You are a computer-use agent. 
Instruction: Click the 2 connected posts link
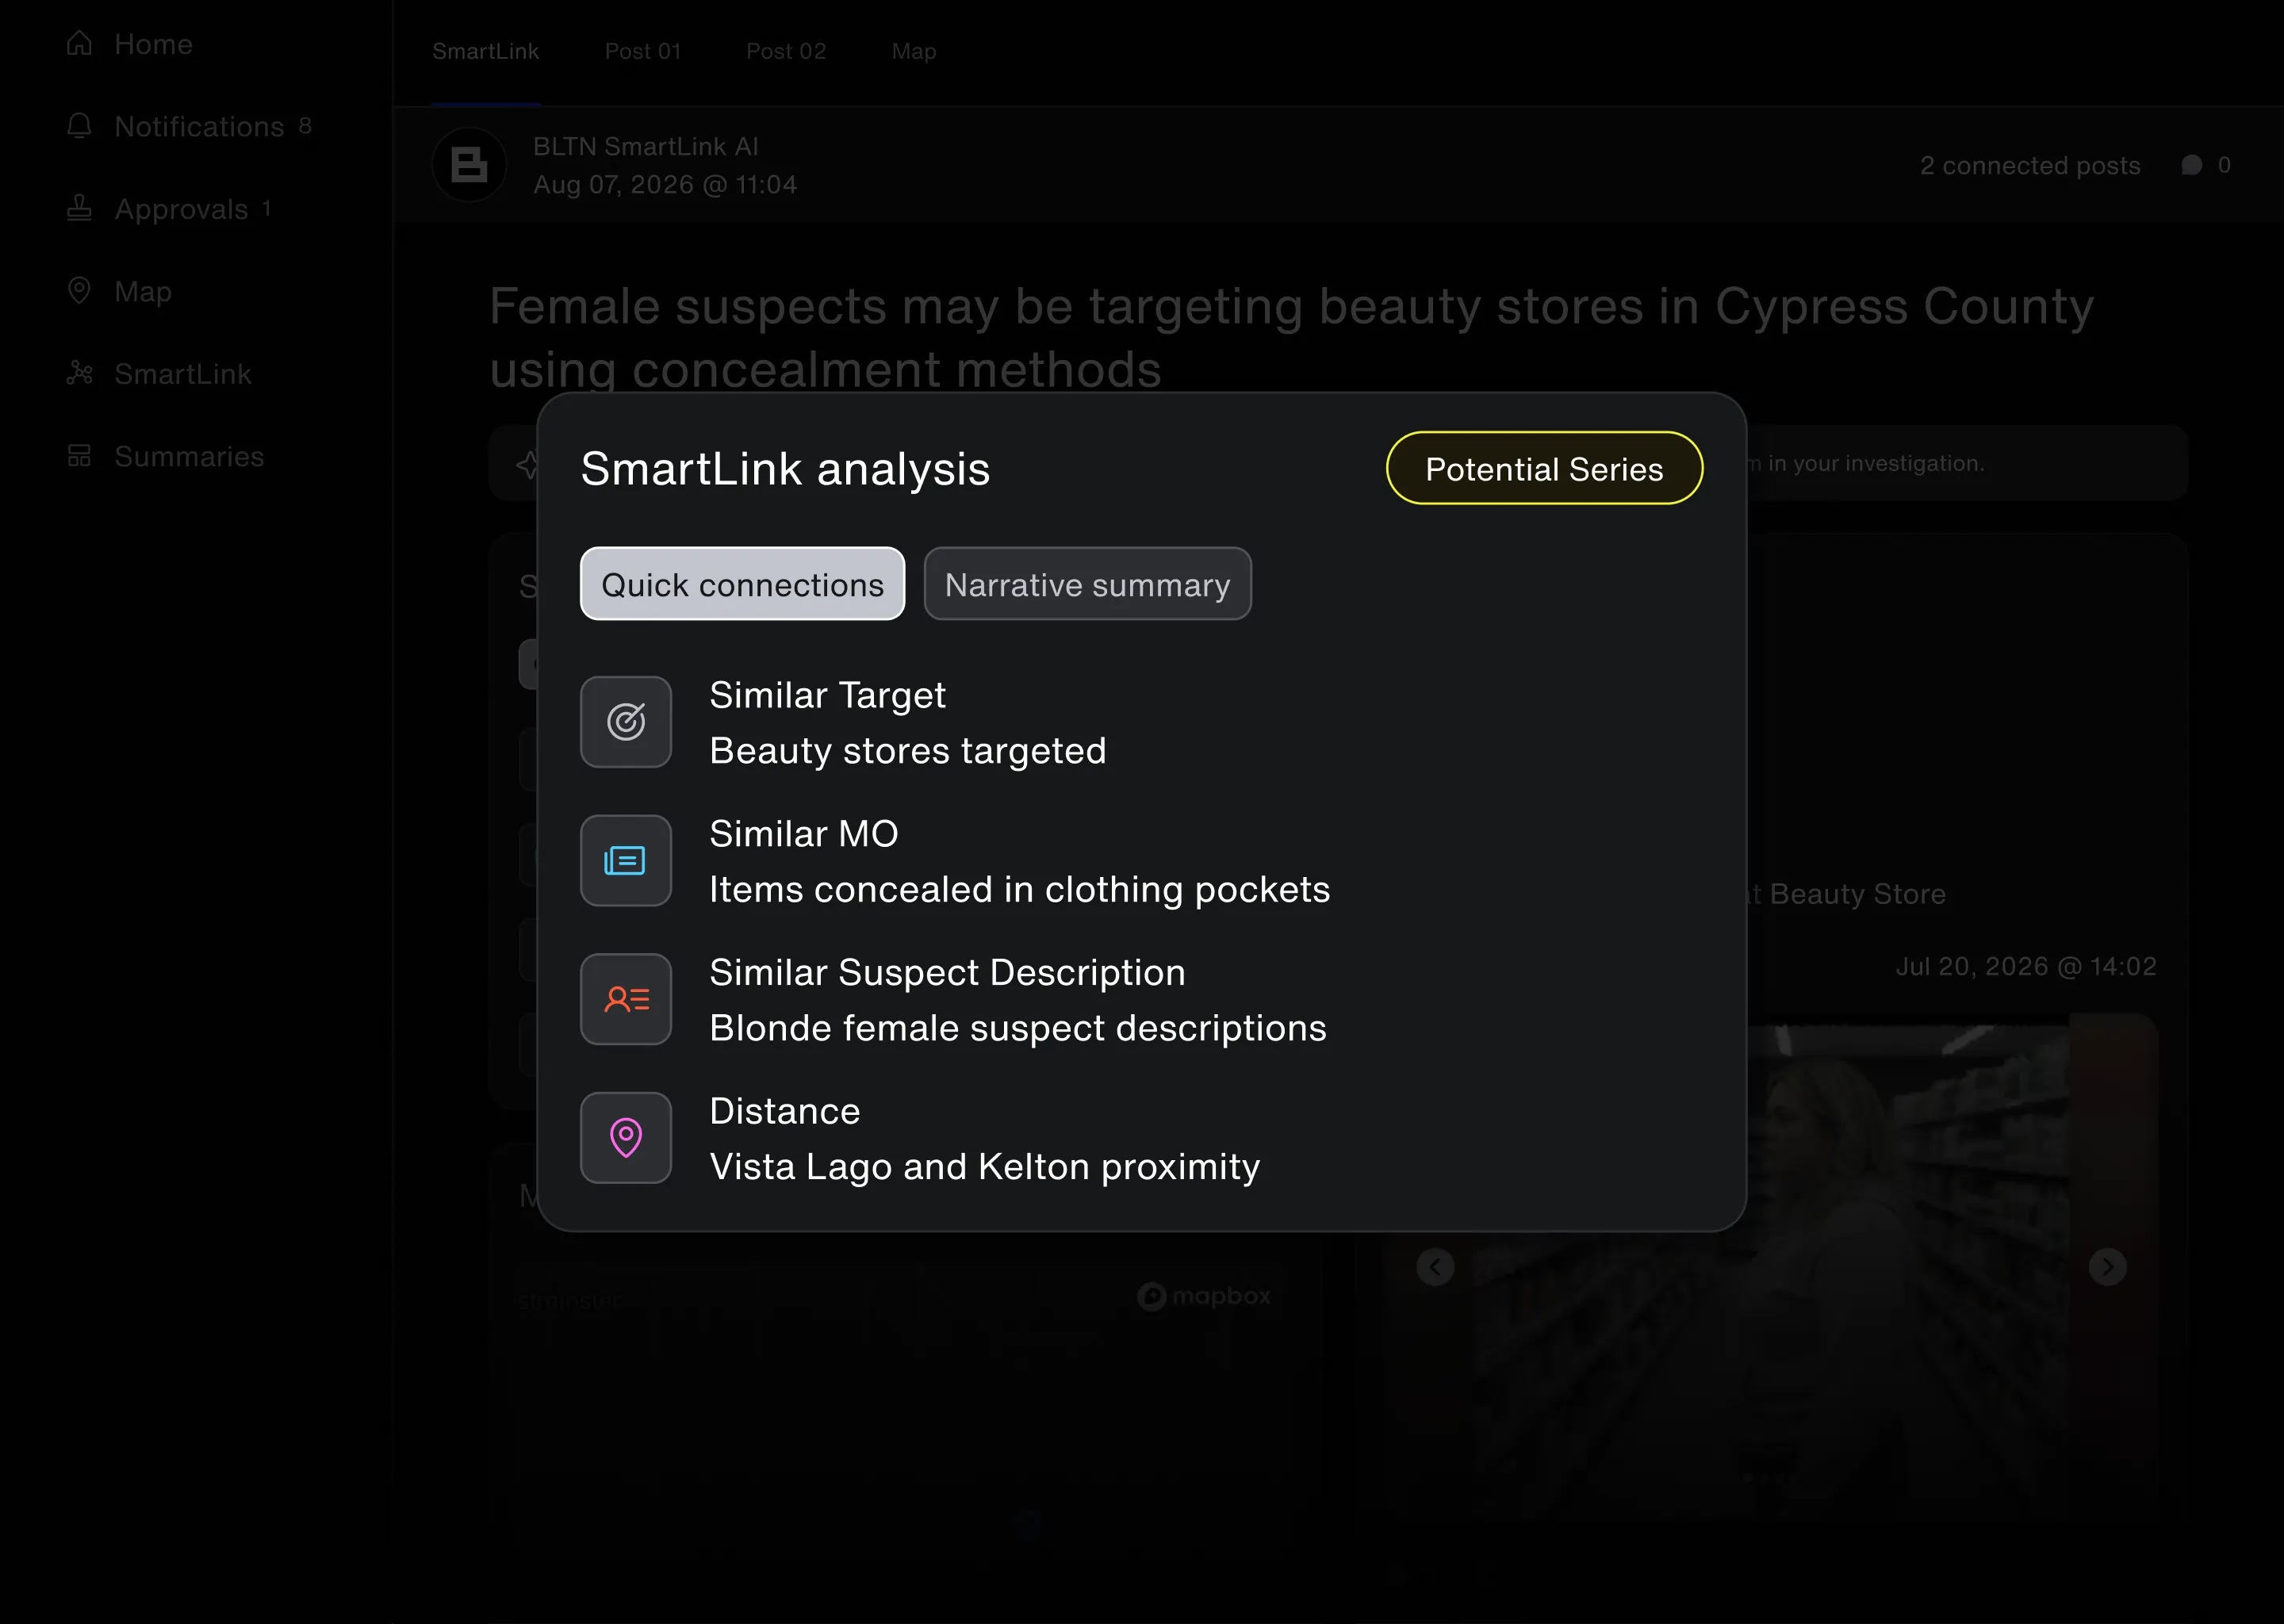click(2030, 165)
